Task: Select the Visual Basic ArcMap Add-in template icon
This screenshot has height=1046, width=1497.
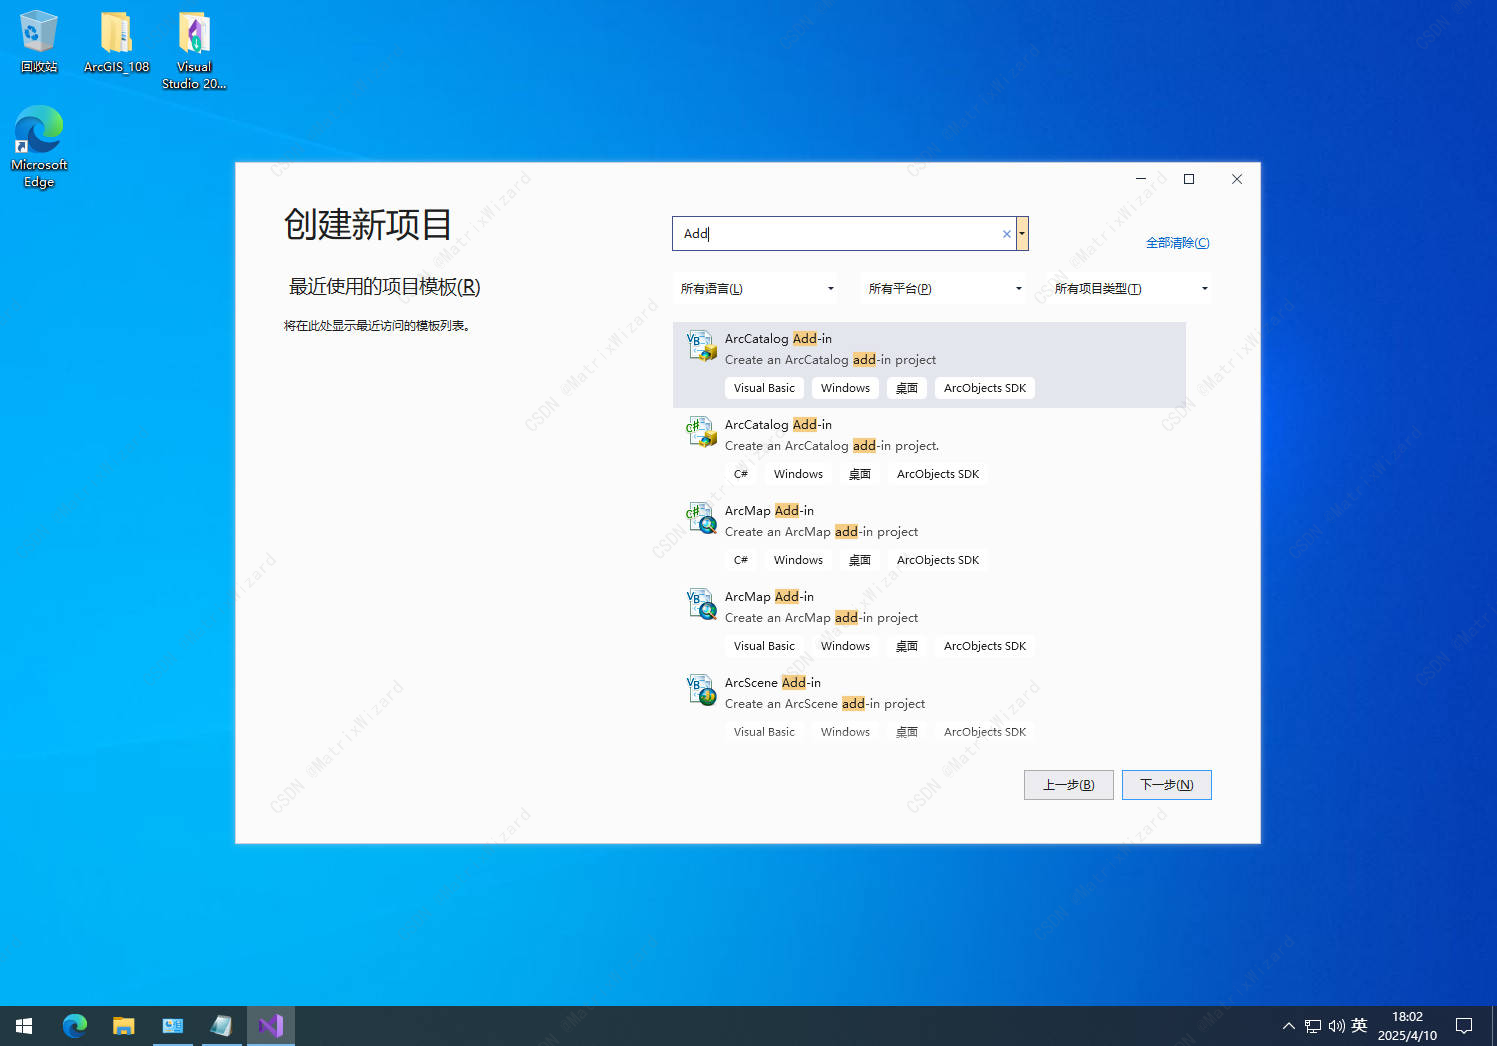Action: 701,604
